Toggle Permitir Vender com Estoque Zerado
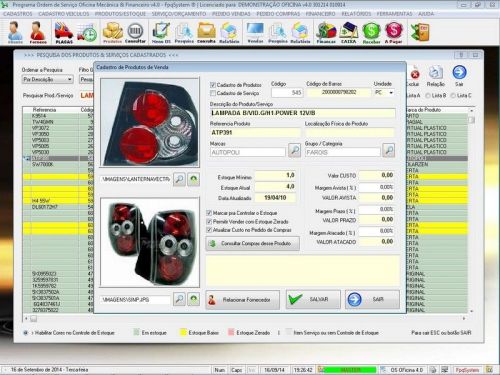Viewport: 500px width, 375px height. (209, 221)
